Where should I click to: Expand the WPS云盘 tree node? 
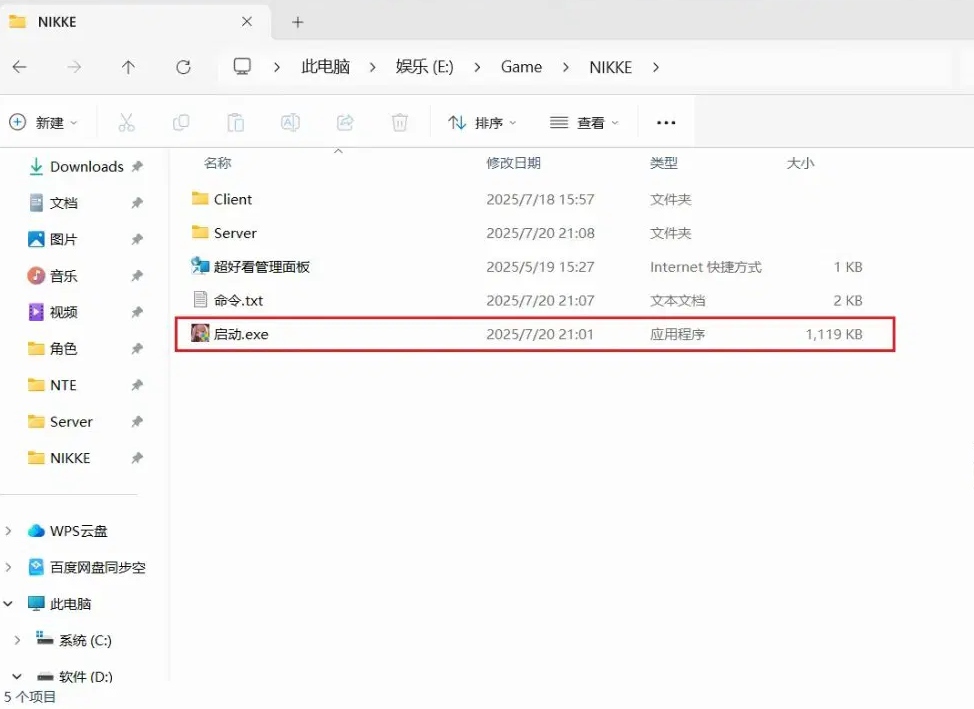(x=8, y=531)
